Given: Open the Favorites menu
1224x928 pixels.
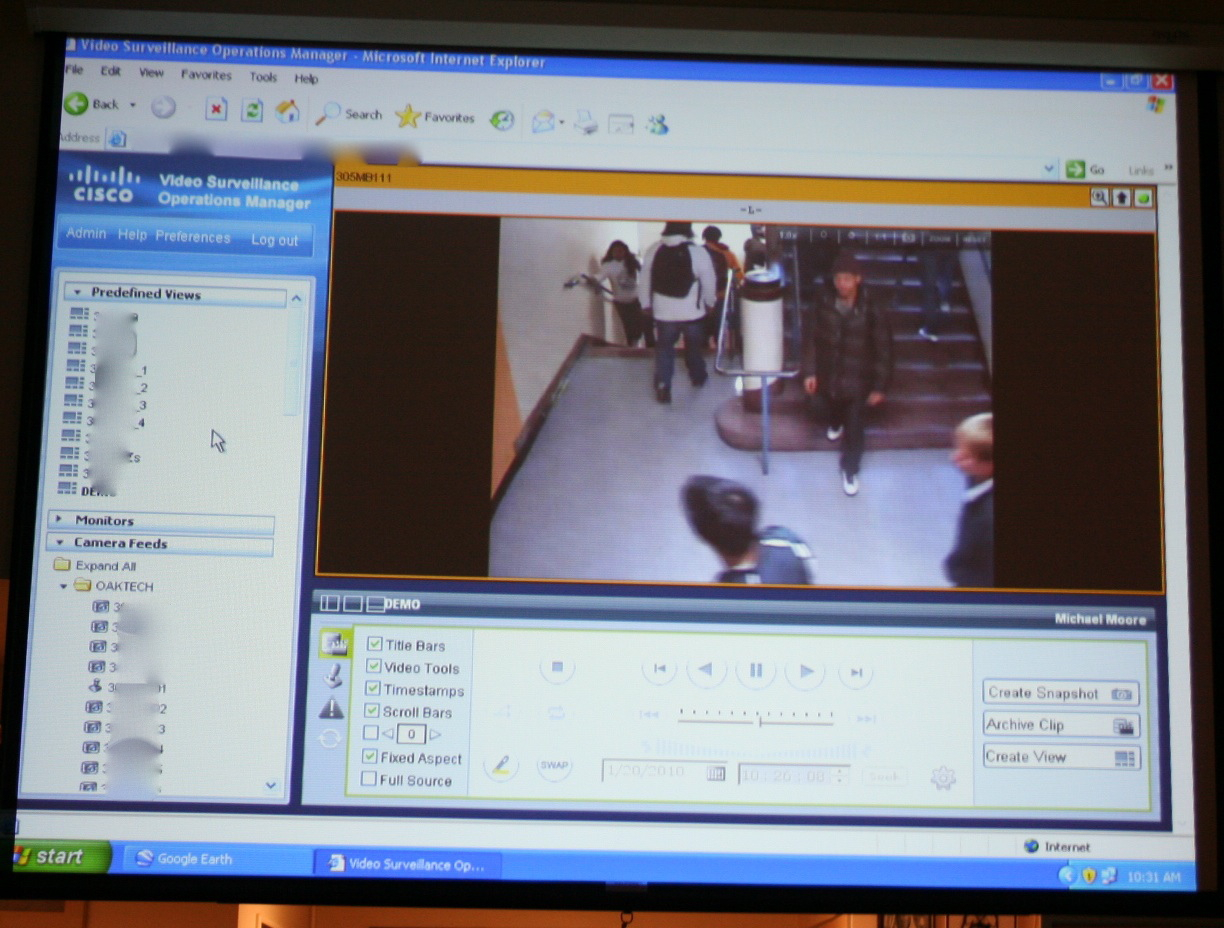Looking at the screenshot, I should (206, 76).
